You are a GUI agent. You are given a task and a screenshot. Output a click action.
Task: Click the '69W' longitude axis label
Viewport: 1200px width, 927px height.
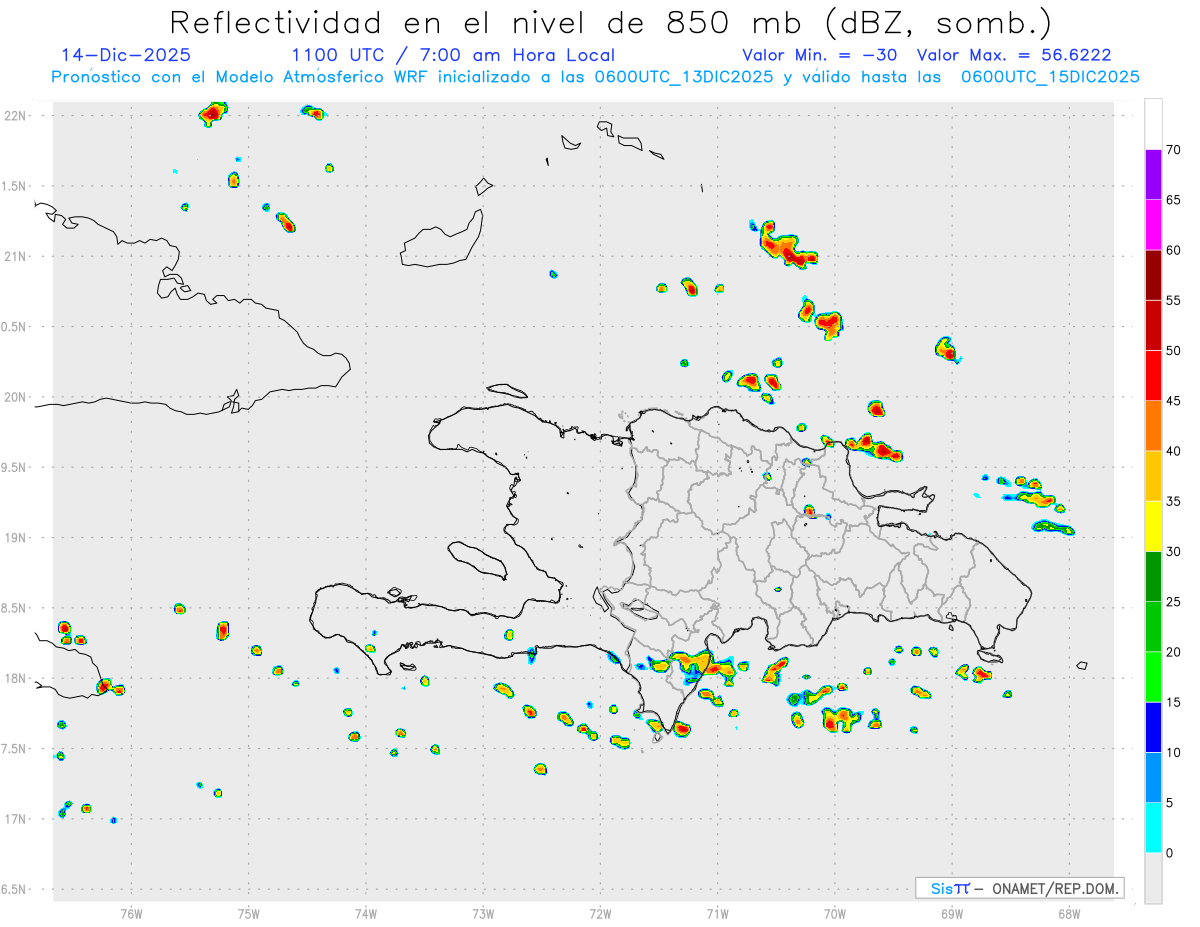point(952,912)
